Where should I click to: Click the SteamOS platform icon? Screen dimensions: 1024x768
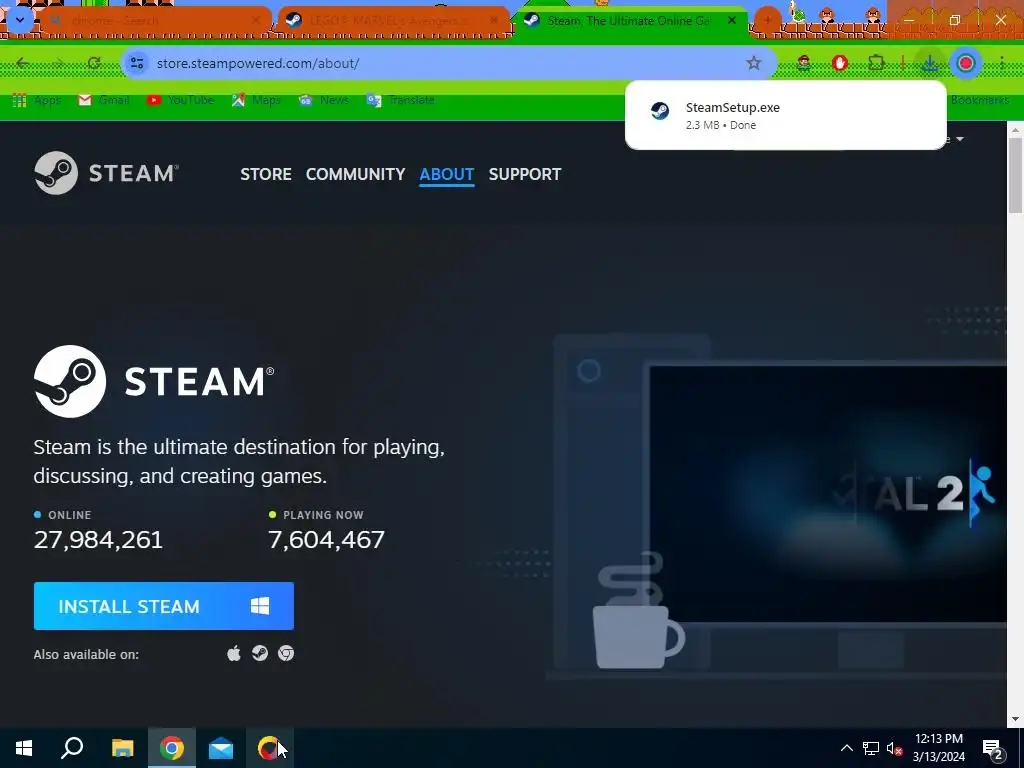[x=260, y=654]
